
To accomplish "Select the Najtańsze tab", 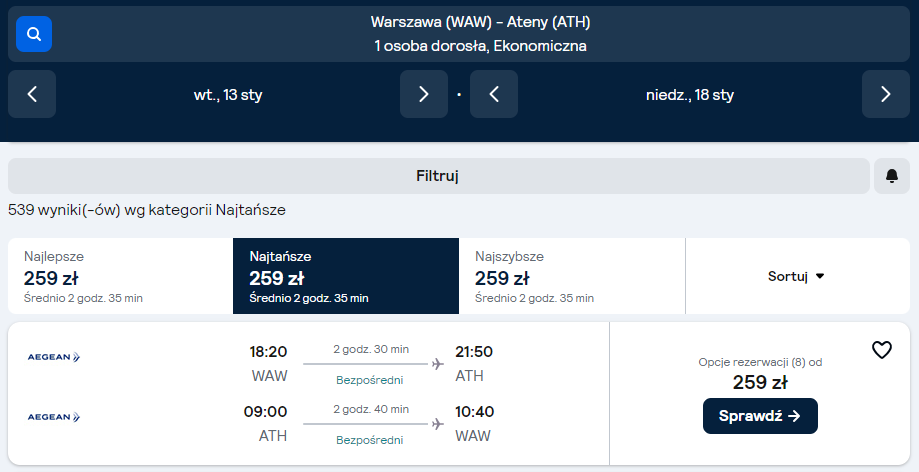I will pos(345,276).
